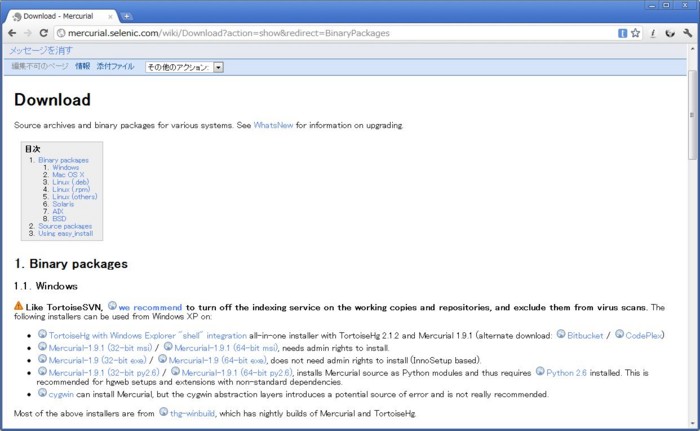Click the 編集不可のページ label
The height and width of the screenshot is (431, 700).
[40, 66]
